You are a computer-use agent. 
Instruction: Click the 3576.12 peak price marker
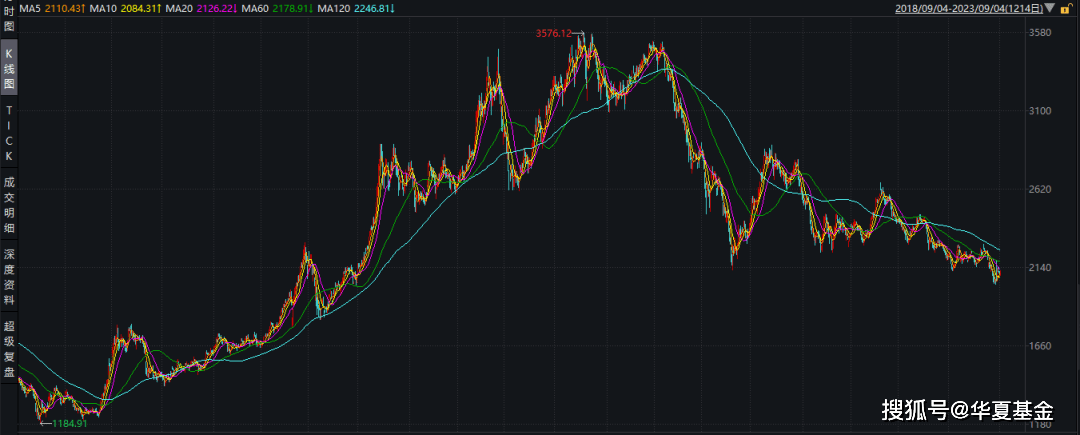pos(554,33)
